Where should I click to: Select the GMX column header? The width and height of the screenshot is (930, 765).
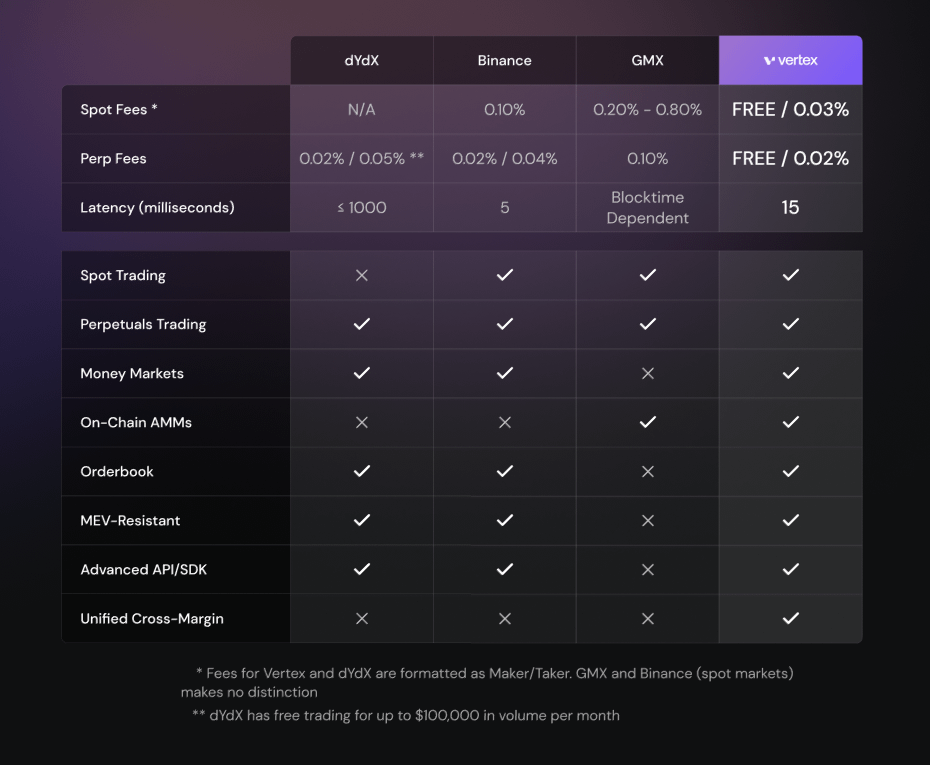click(x=648, y=60)
